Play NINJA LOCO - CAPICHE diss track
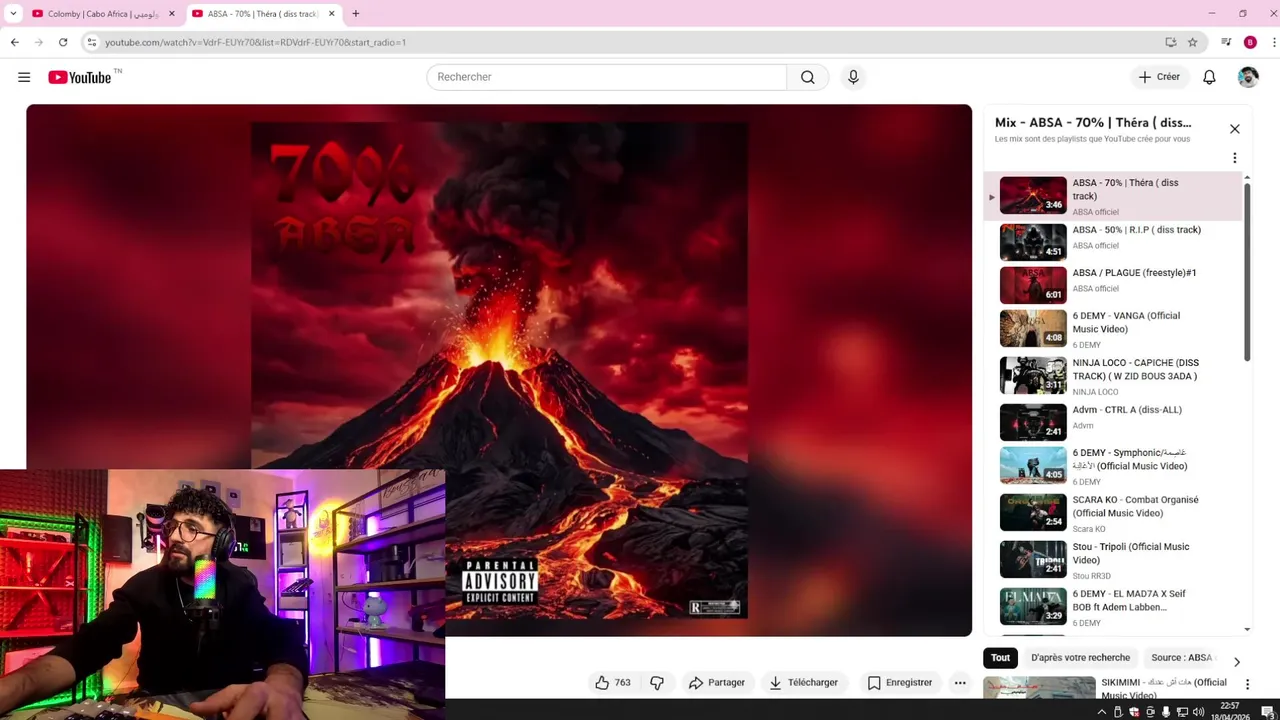 pyautogui.click(x=1112, y=375)
